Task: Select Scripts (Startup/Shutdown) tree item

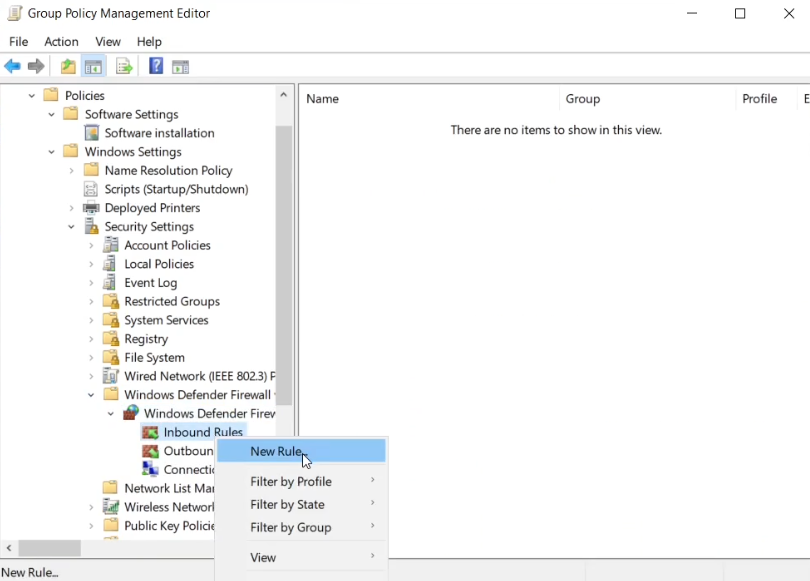Action: tap(176, 189)
